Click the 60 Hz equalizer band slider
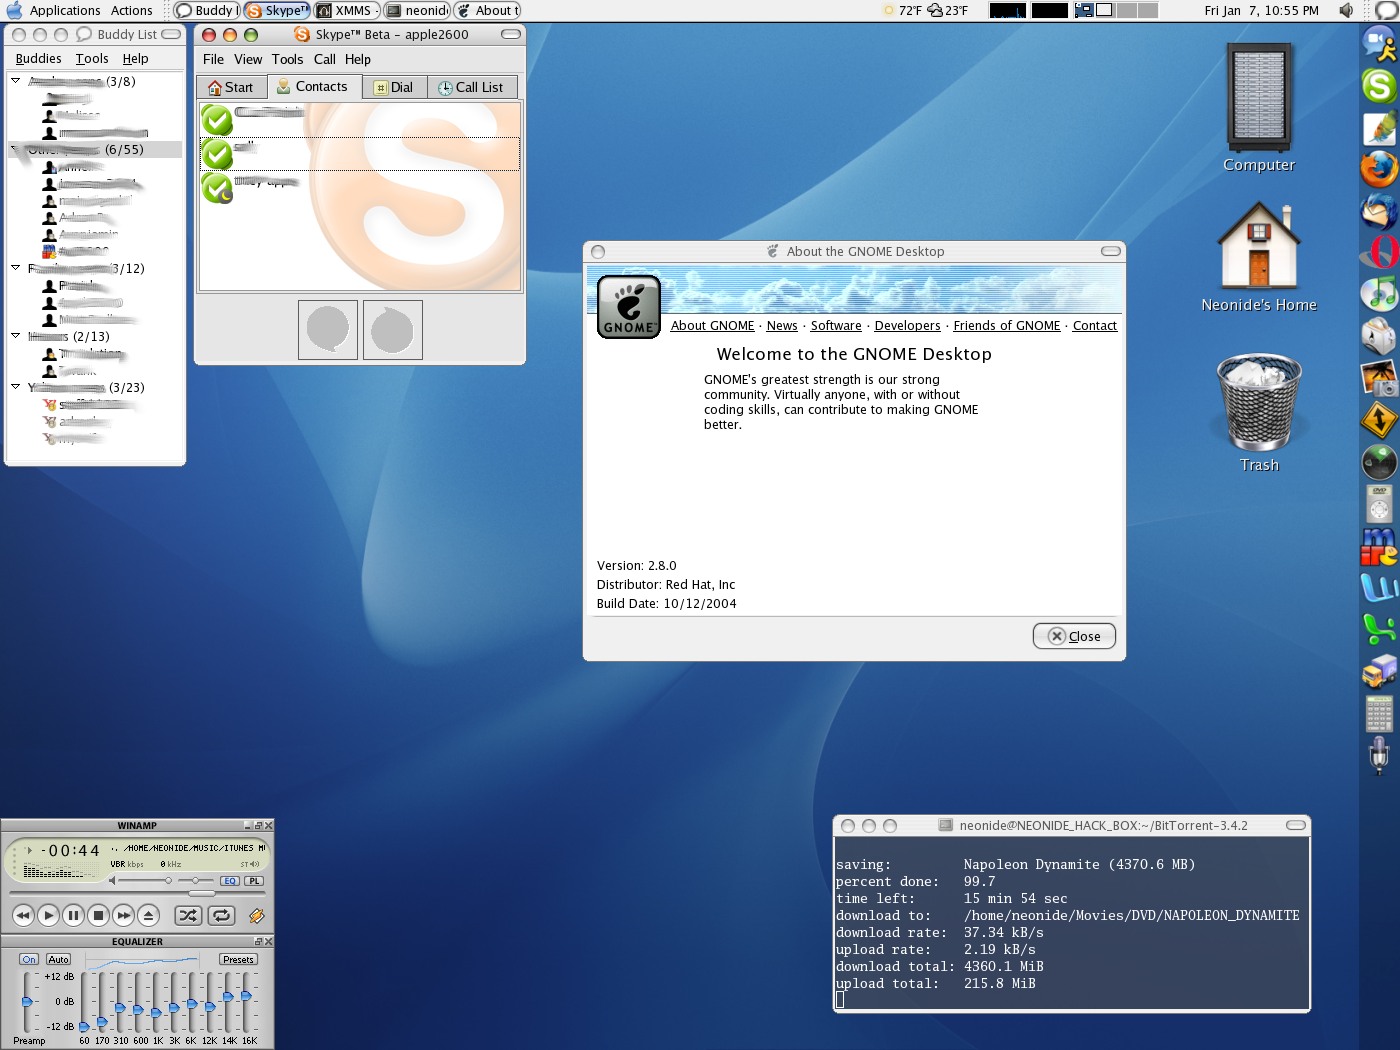The height and width of the screenshot is (1050, 1400). point(84,1002)
